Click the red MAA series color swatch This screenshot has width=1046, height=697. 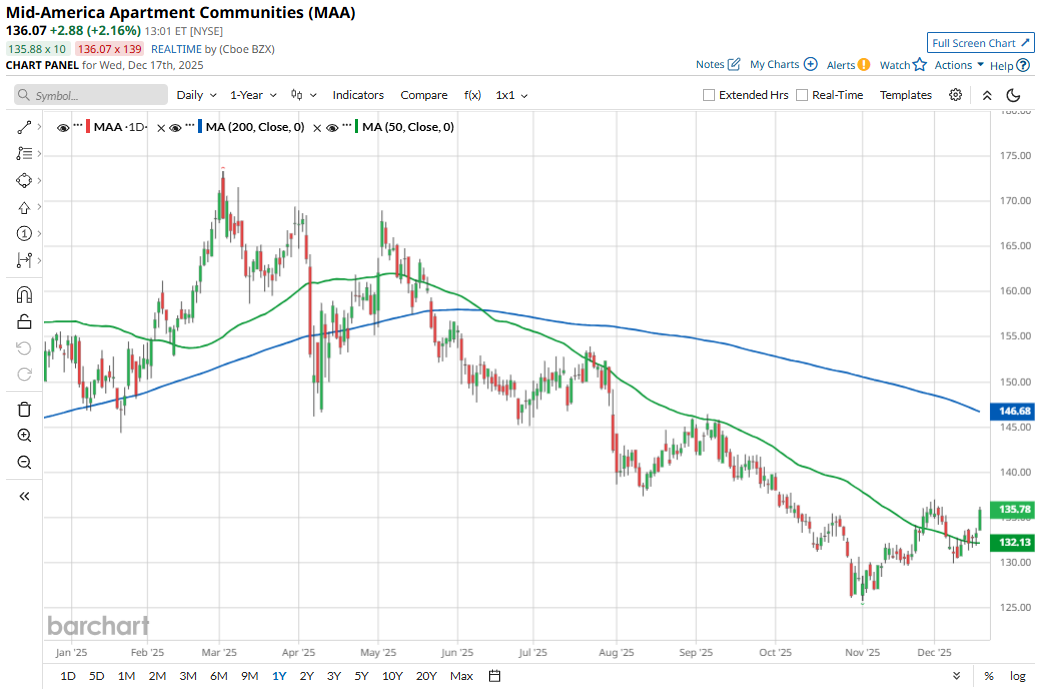[x=88, y=127]
